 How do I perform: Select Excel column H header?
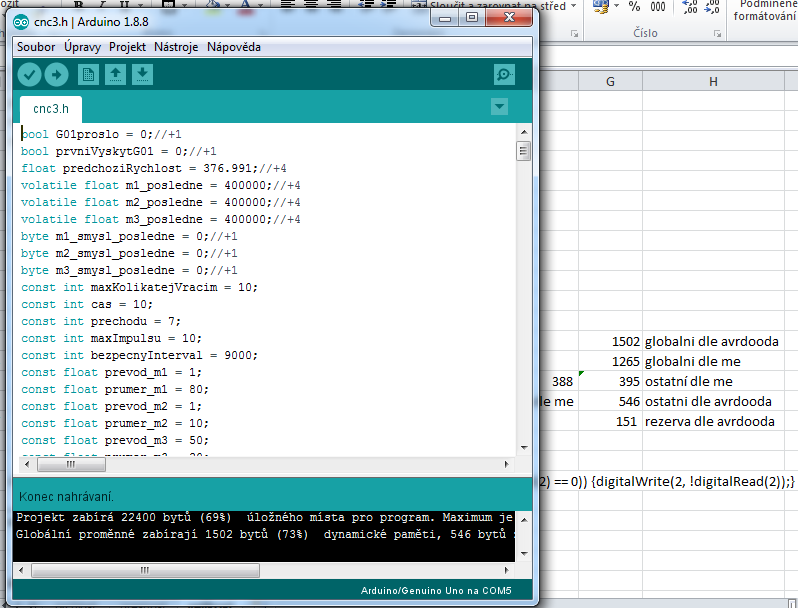[713, 81]
